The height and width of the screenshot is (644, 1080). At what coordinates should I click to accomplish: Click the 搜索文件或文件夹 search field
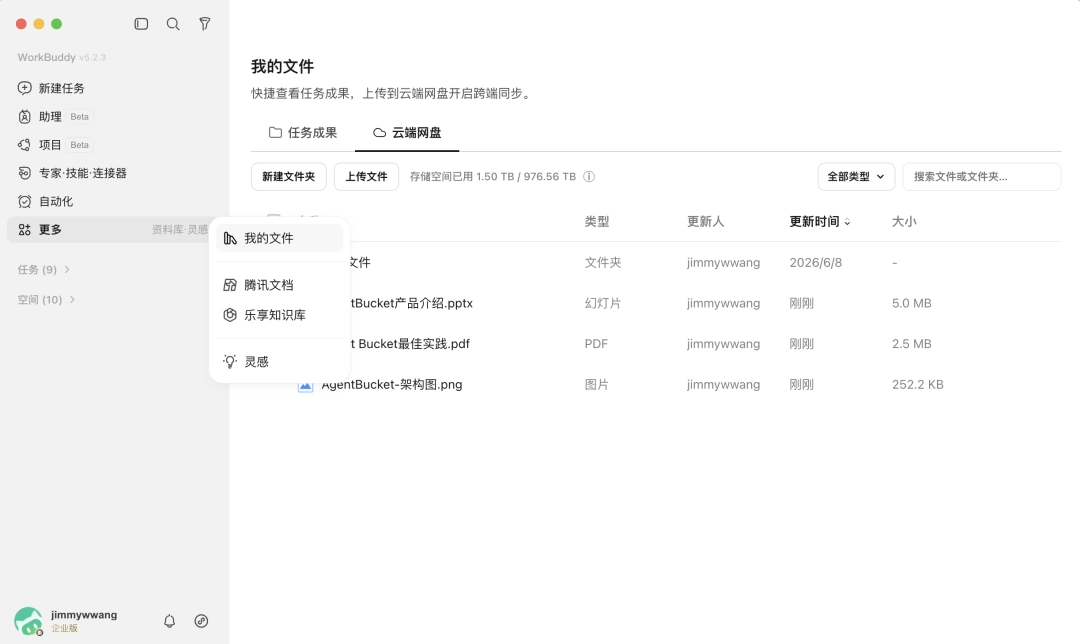(x=982, y=177)
